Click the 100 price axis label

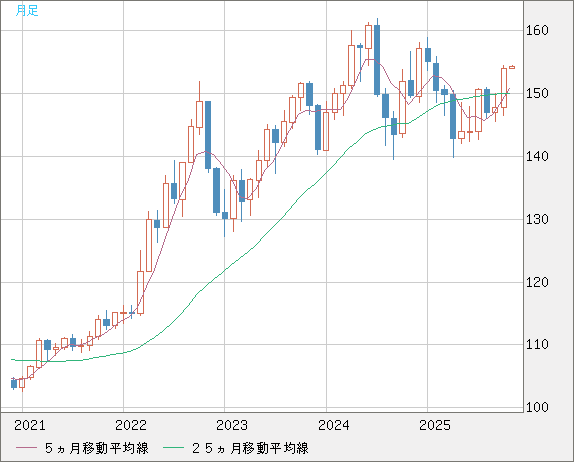[537, 407]
